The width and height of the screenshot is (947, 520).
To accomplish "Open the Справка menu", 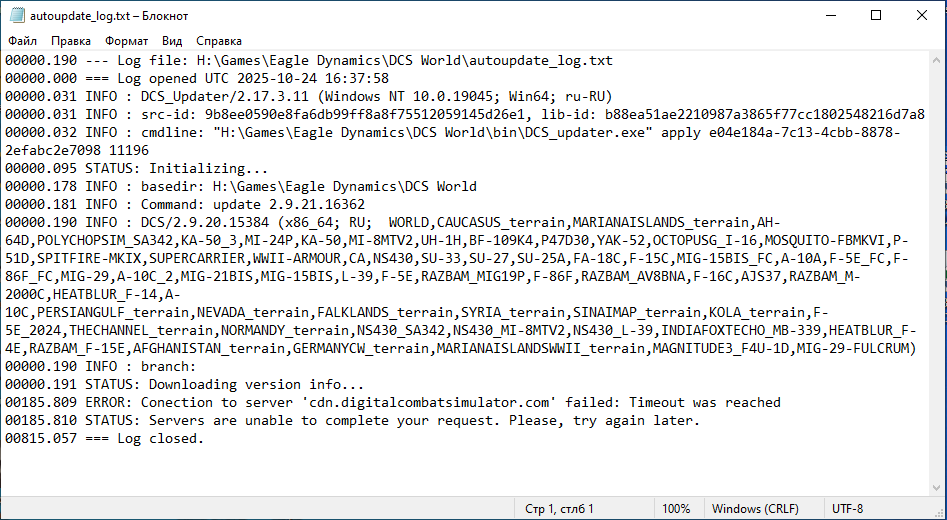I will [x=219, y=42].
